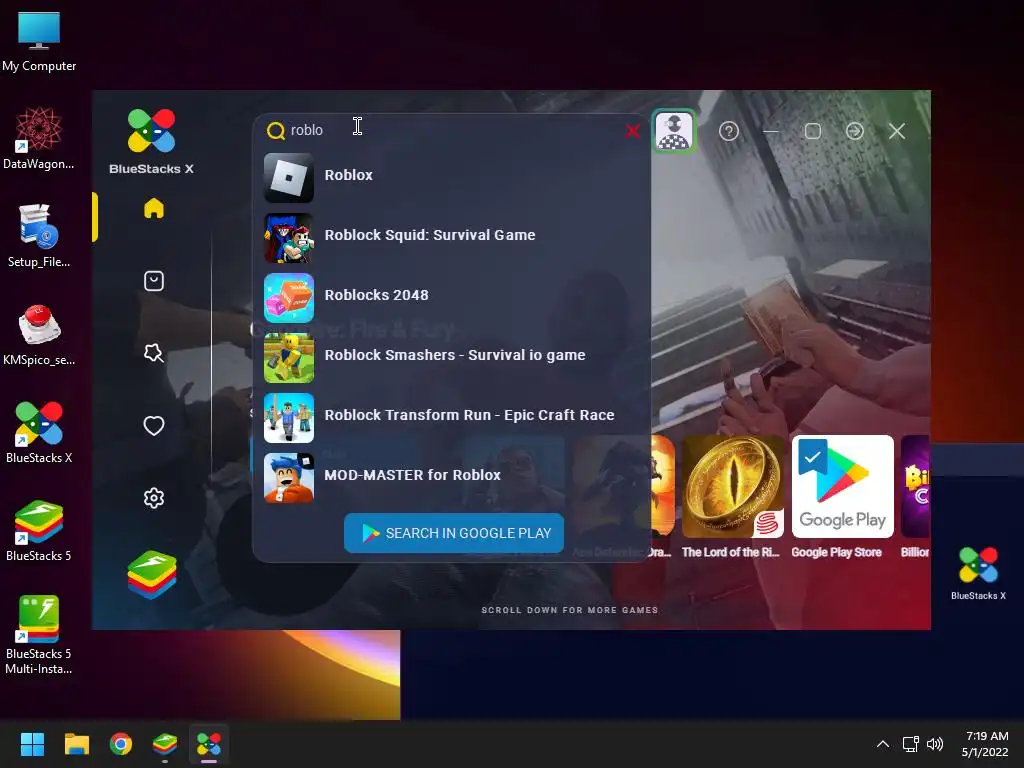Open Google Chrome from taskbar
This screenshot has width=1024, height=768.
121,744
